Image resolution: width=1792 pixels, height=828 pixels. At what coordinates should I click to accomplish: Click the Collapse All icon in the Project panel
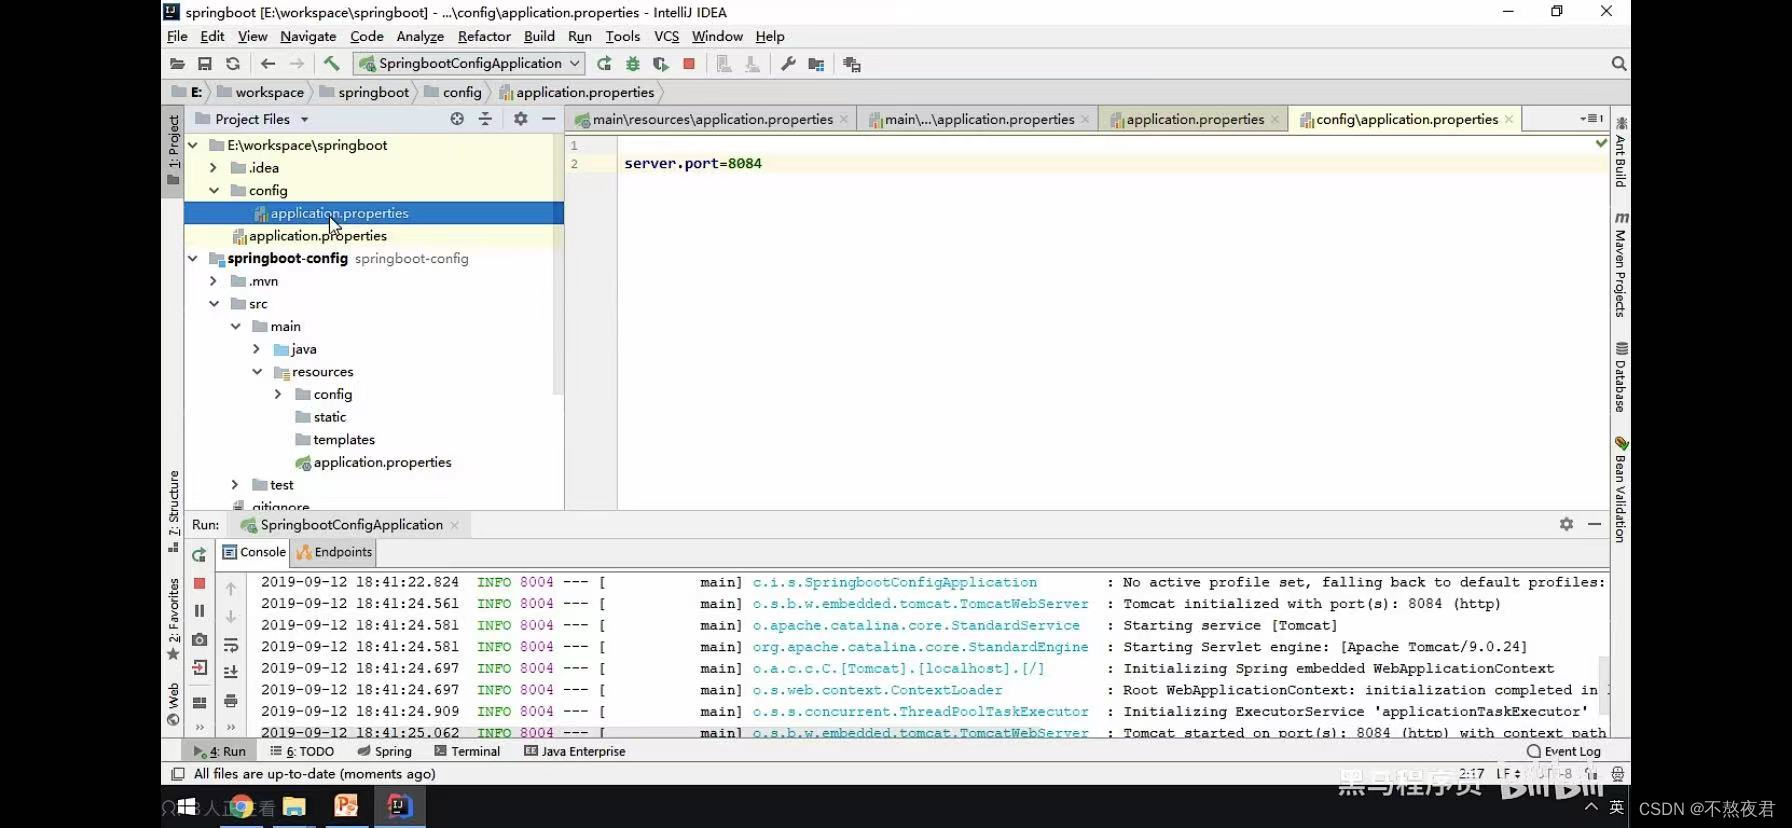[x=485, y=119]
